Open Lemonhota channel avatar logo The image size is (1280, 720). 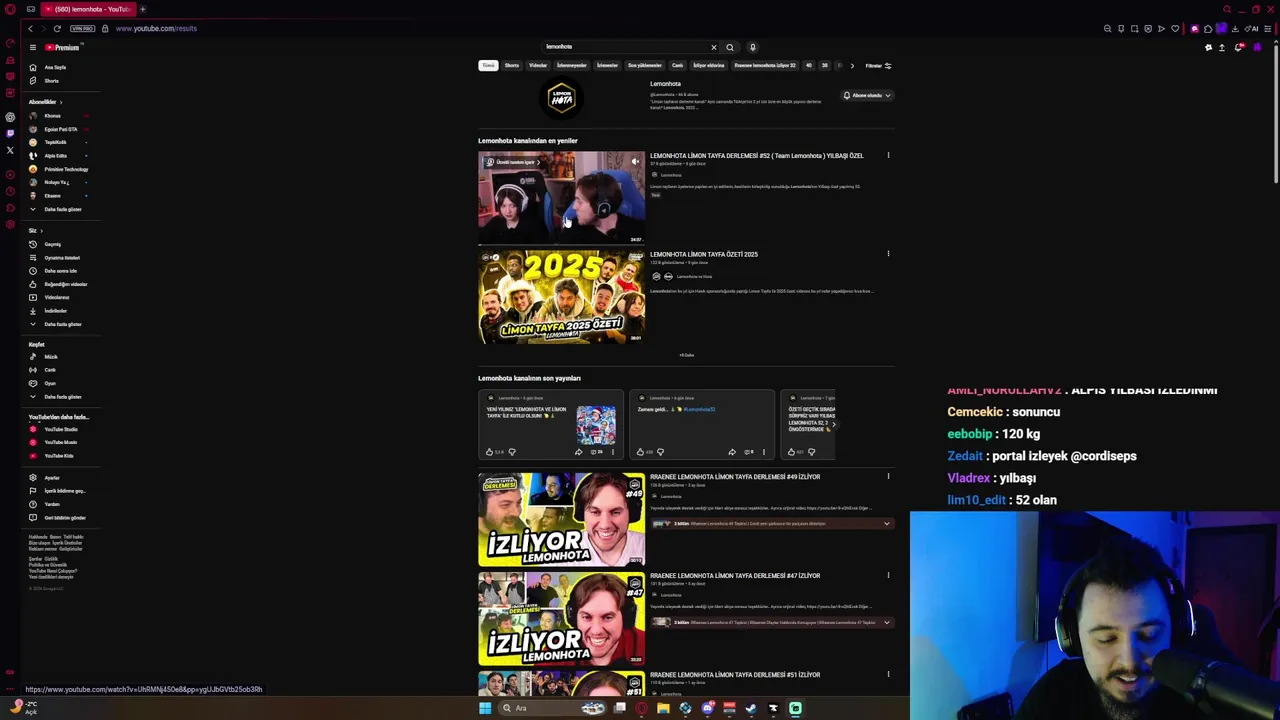click(562, 97)
